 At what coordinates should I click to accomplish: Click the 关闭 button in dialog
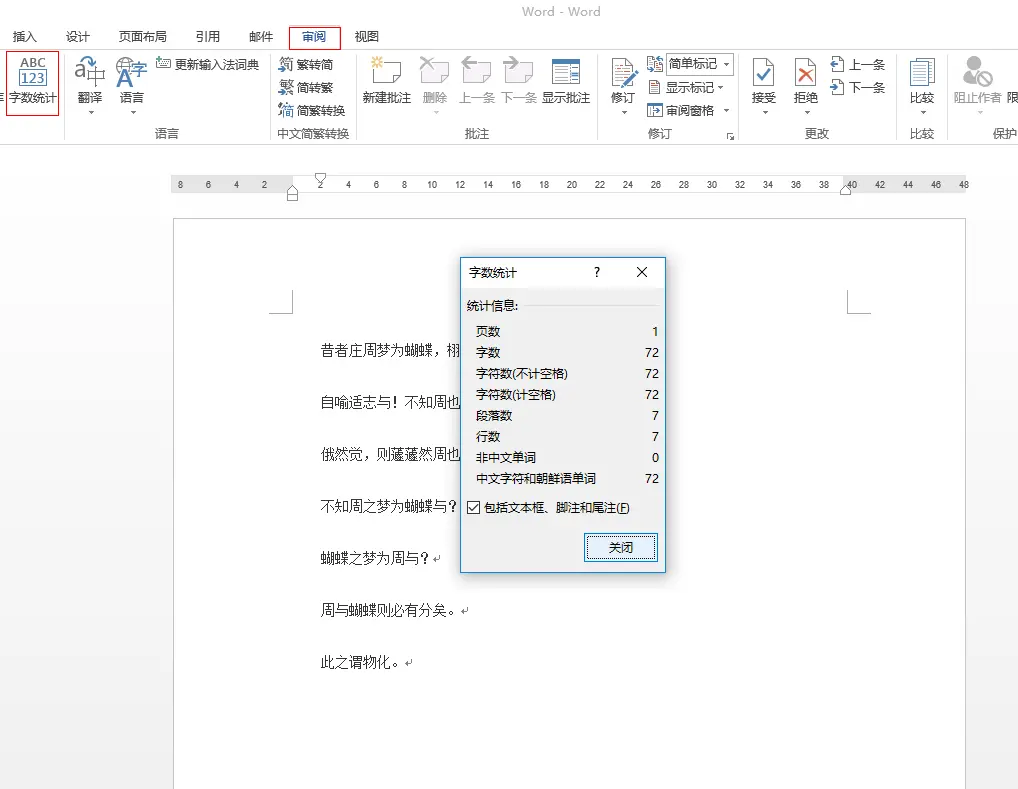point(621,547)
